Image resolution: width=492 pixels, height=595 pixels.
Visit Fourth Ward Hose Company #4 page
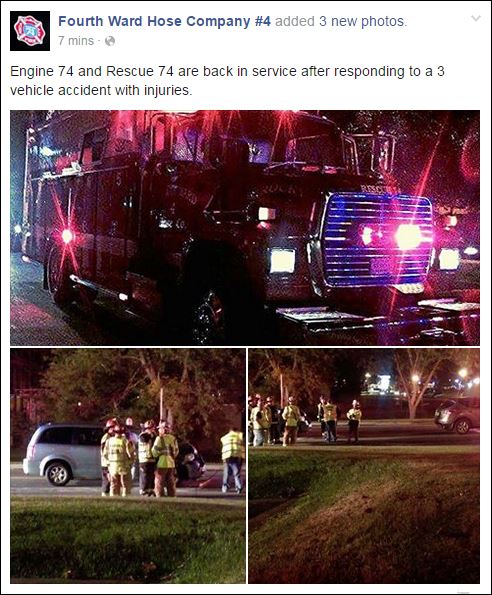pos(165,21)
